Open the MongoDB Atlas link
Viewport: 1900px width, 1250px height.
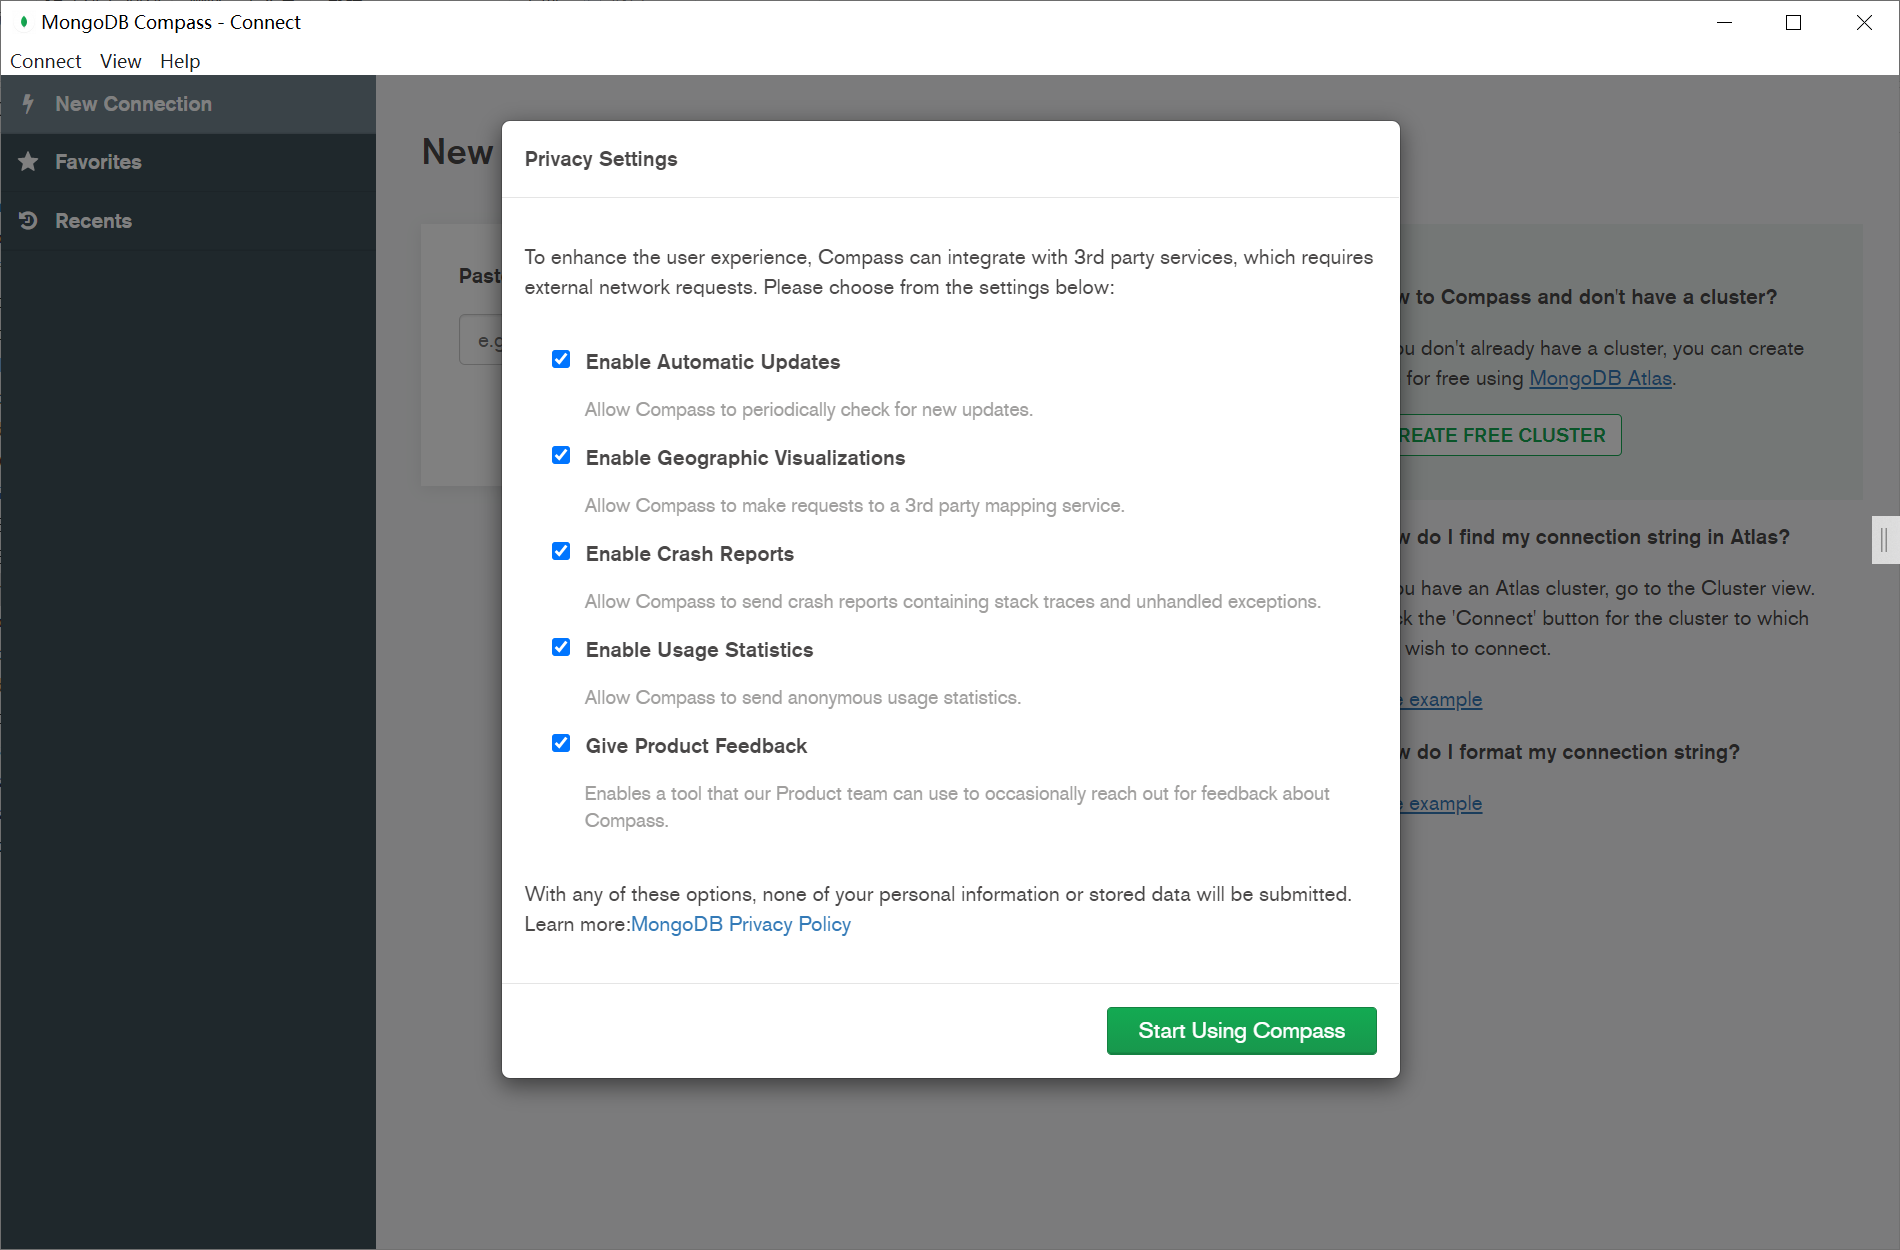point(1600,378)
